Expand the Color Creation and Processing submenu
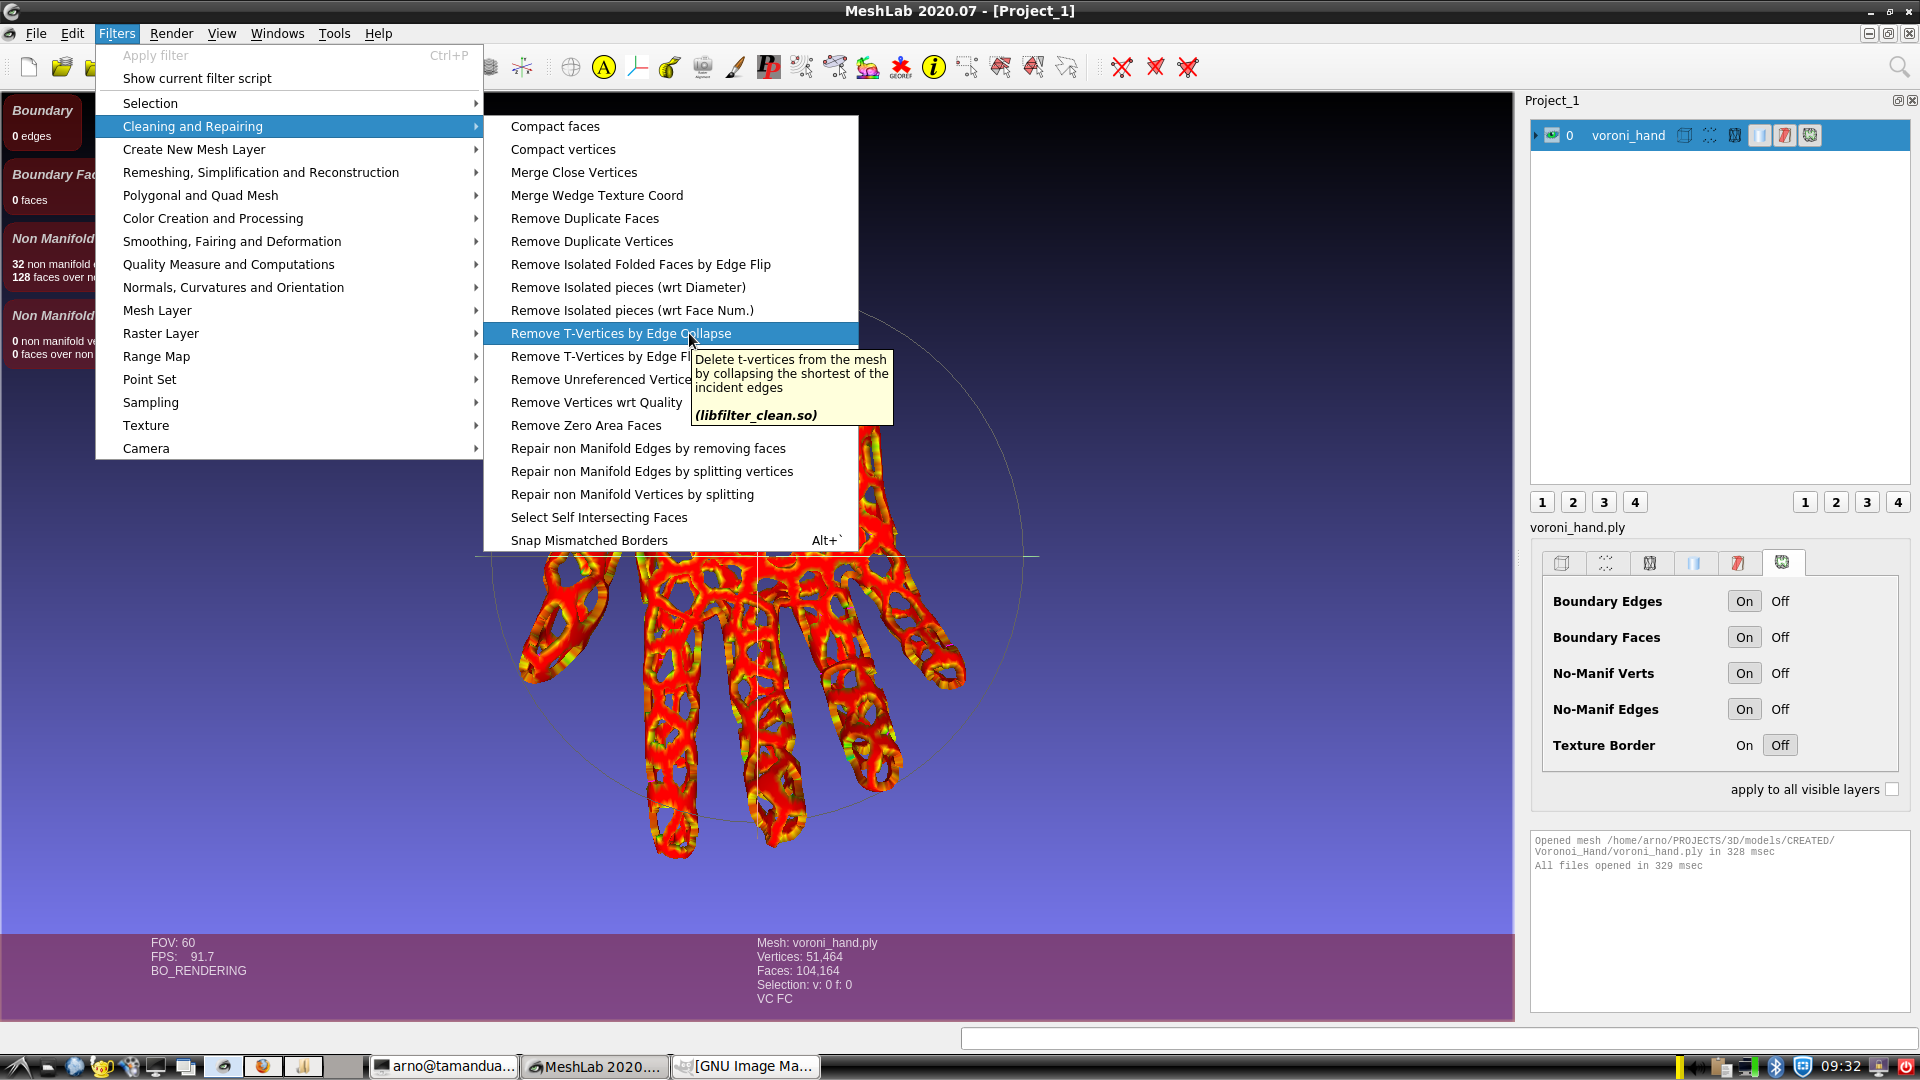Viewport: 1920px width, 1080px height. coord(213,218)
